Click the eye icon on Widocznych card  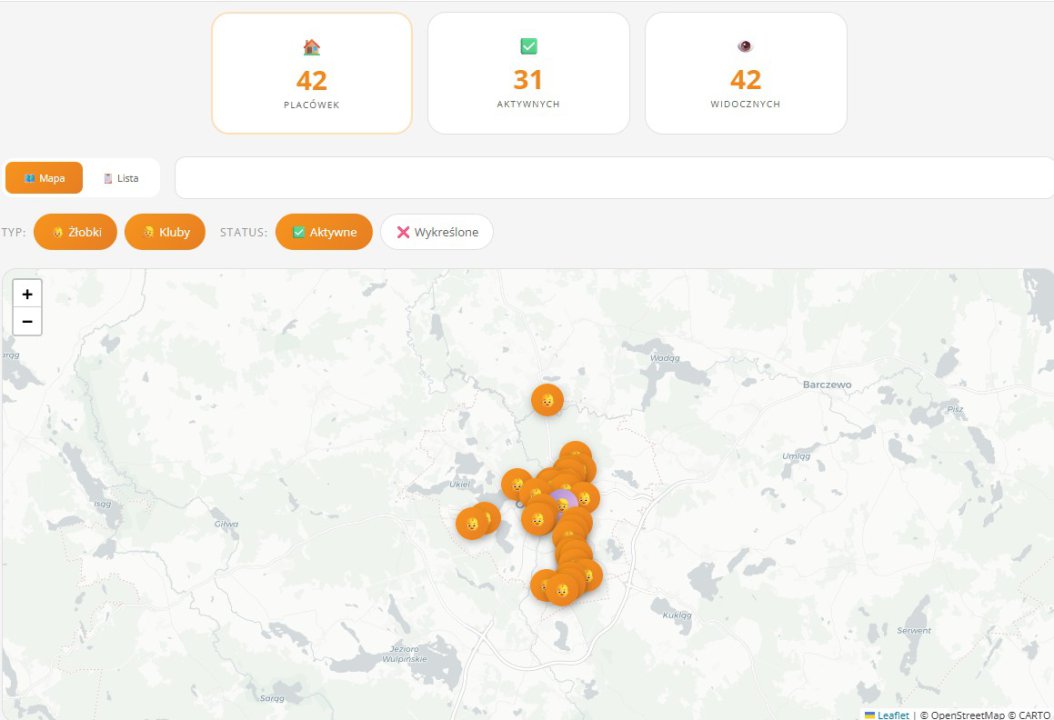click(x=745, y=46)
